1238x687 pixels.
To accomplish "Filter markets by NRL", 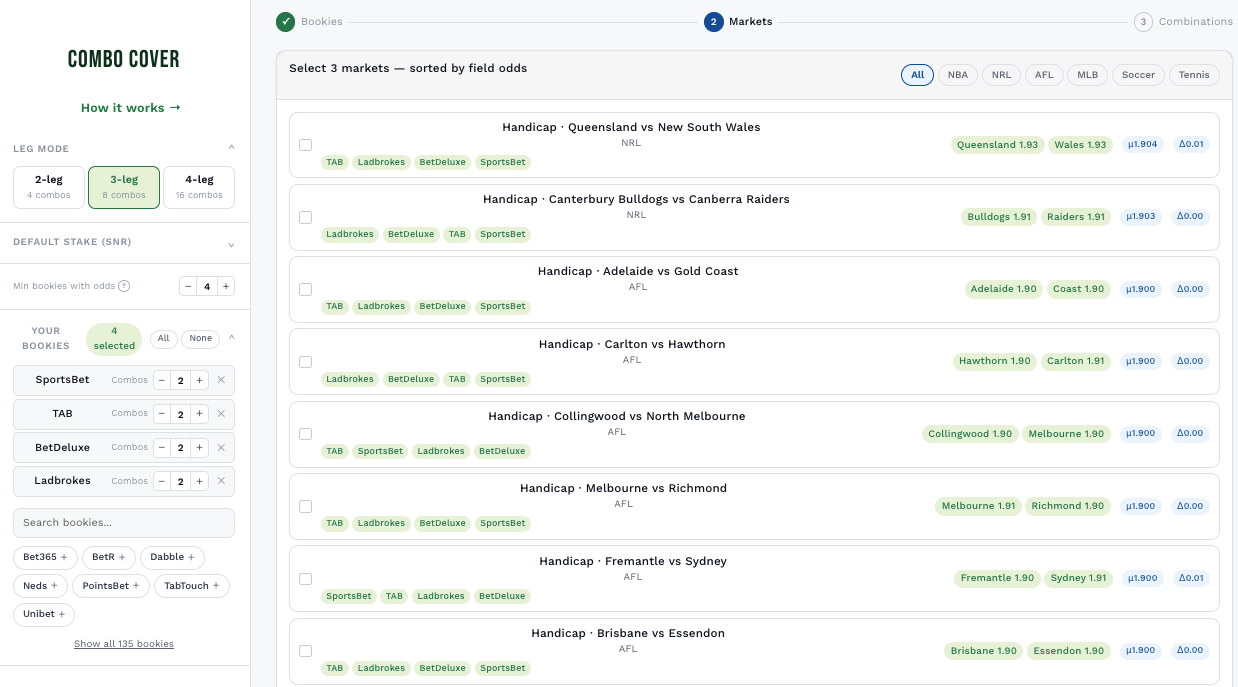I will point(1002,75).
